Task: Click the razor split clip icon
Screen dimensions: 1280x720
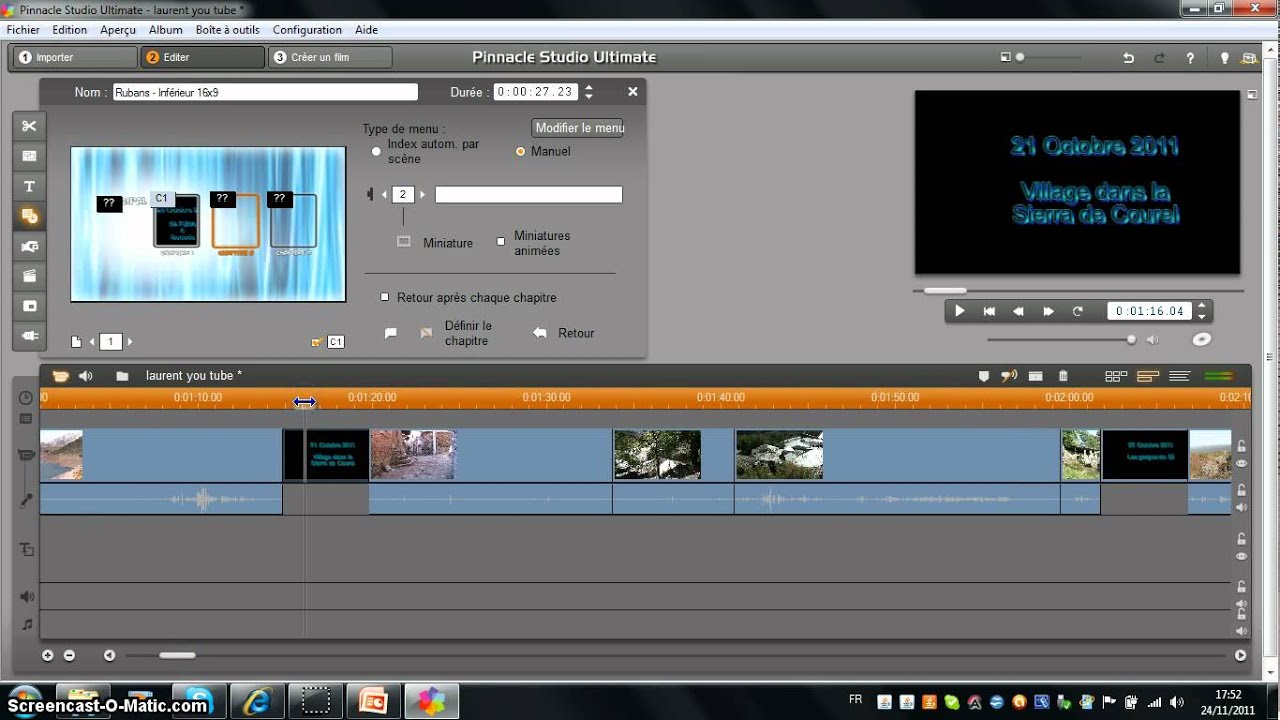Action: (x=1036, y=376)
